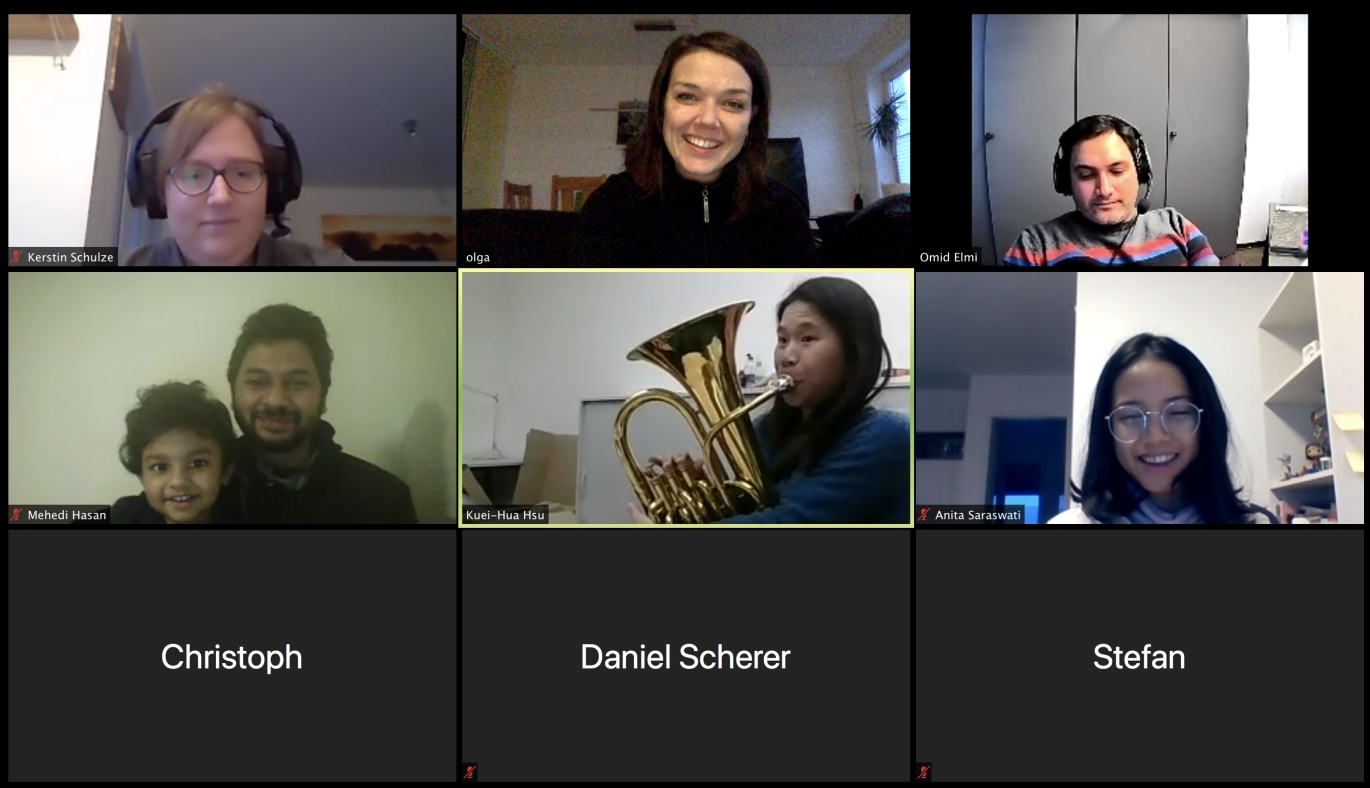Select the olga name label
1370x788 pixels.
coord(478,257)
